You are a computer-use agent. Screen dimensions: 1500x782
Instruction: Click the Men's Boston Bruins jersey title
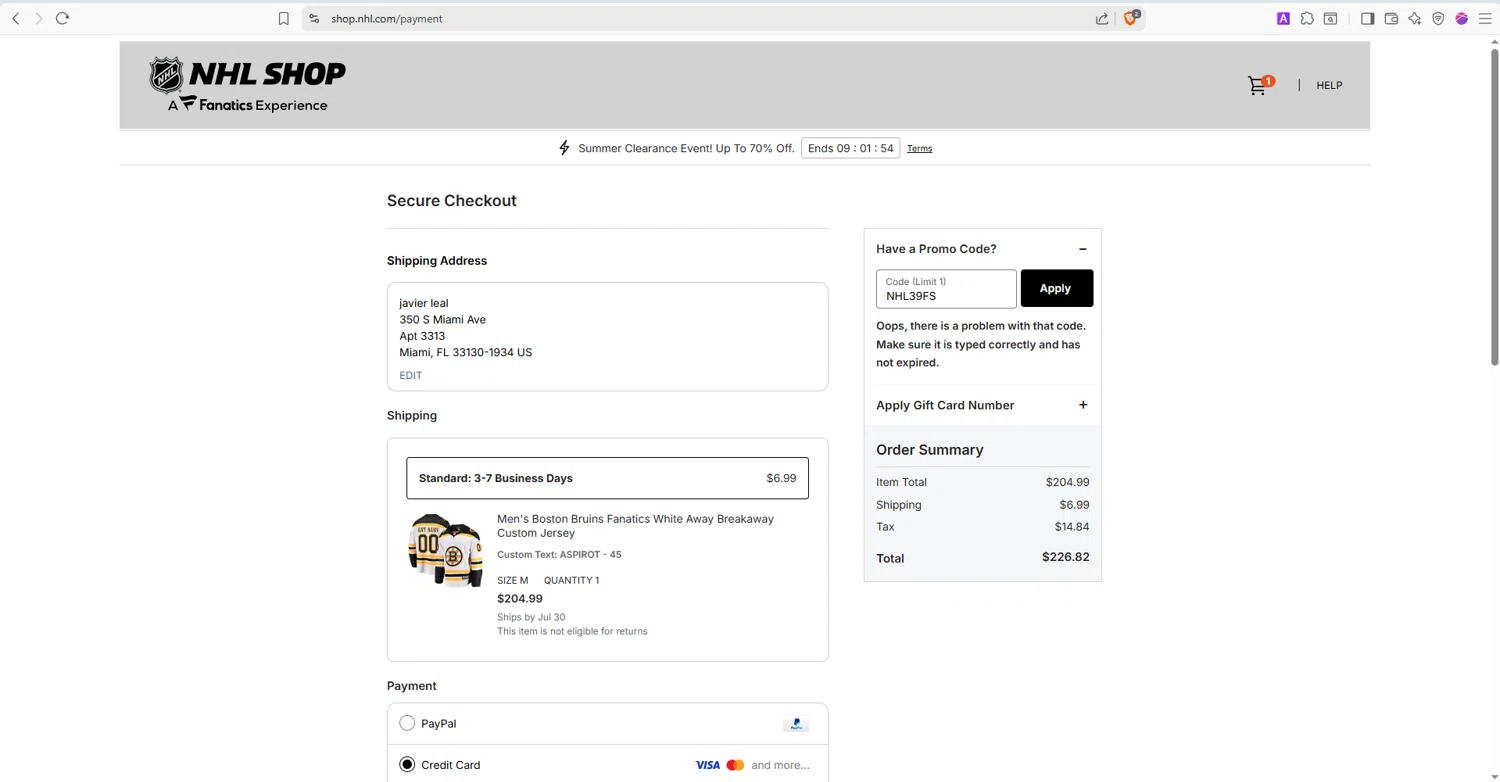635,526
